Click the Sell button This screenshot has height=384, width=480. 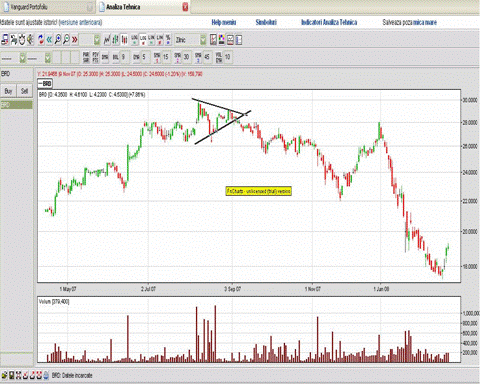[24, 91]
